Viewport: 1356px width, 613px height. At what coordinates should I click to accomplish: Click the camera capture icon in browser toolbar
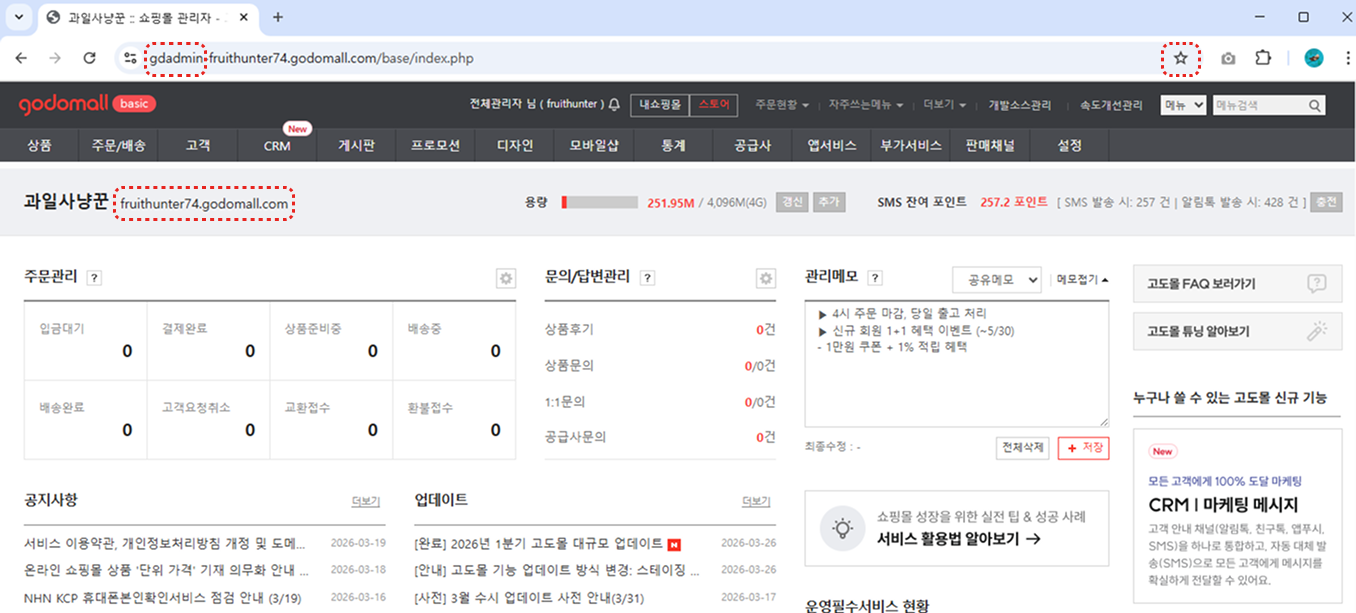tap(1228, 59)
